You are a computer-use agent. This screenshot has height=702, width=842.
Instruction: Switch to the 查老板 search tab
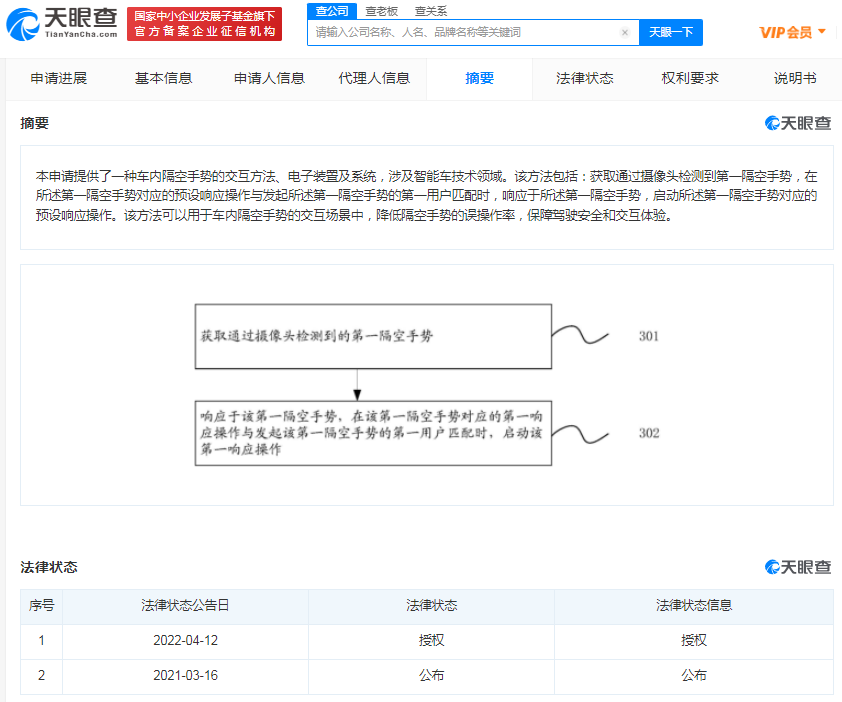pos(381,11)
